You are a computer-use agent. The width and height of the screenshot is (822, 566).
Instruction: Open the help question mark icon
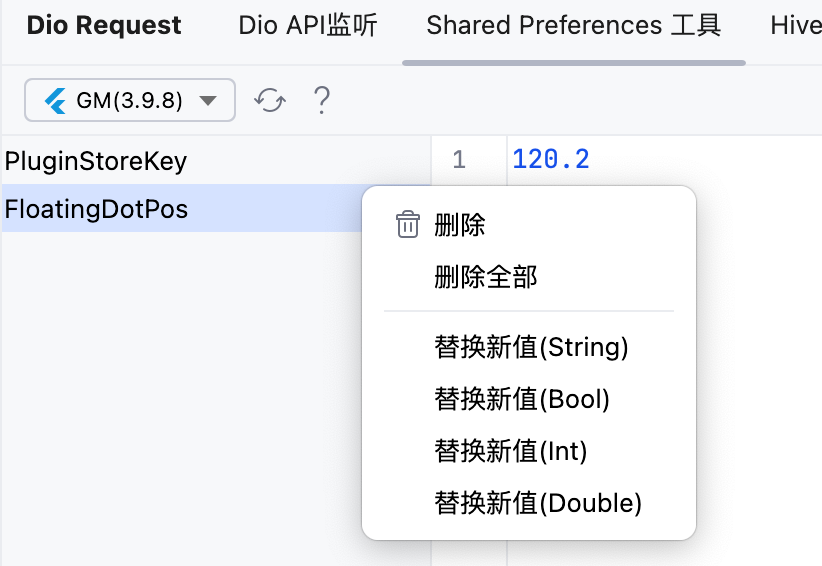click(x=321, y=100)
